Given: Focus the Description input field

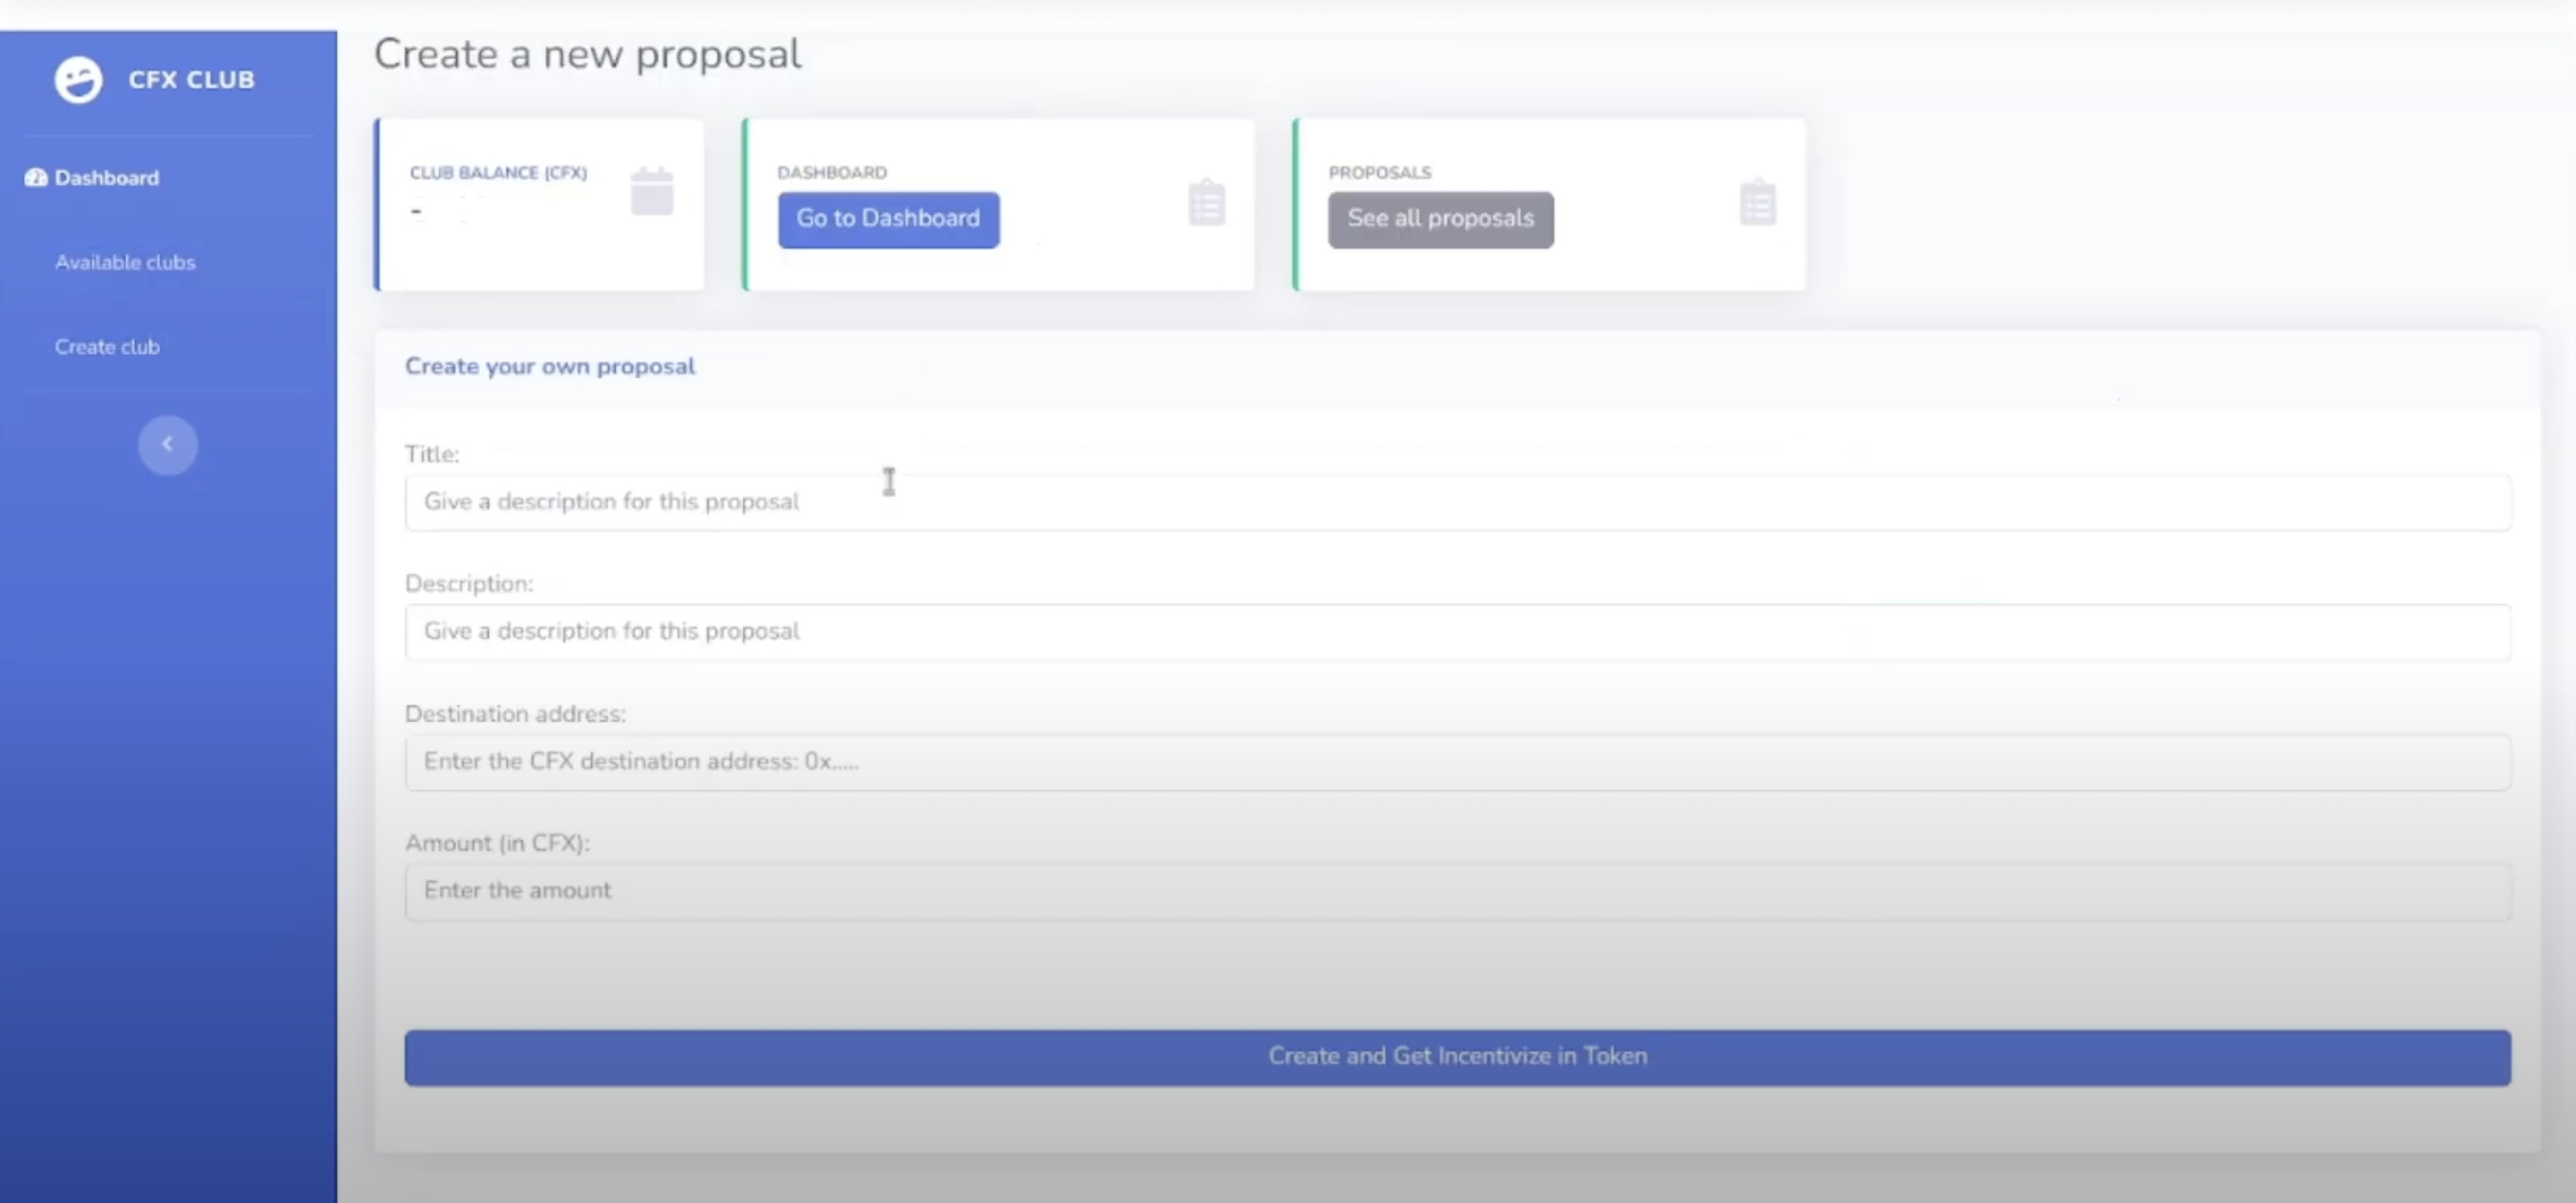Looking at the screenshot, I should coord(1457,632).
